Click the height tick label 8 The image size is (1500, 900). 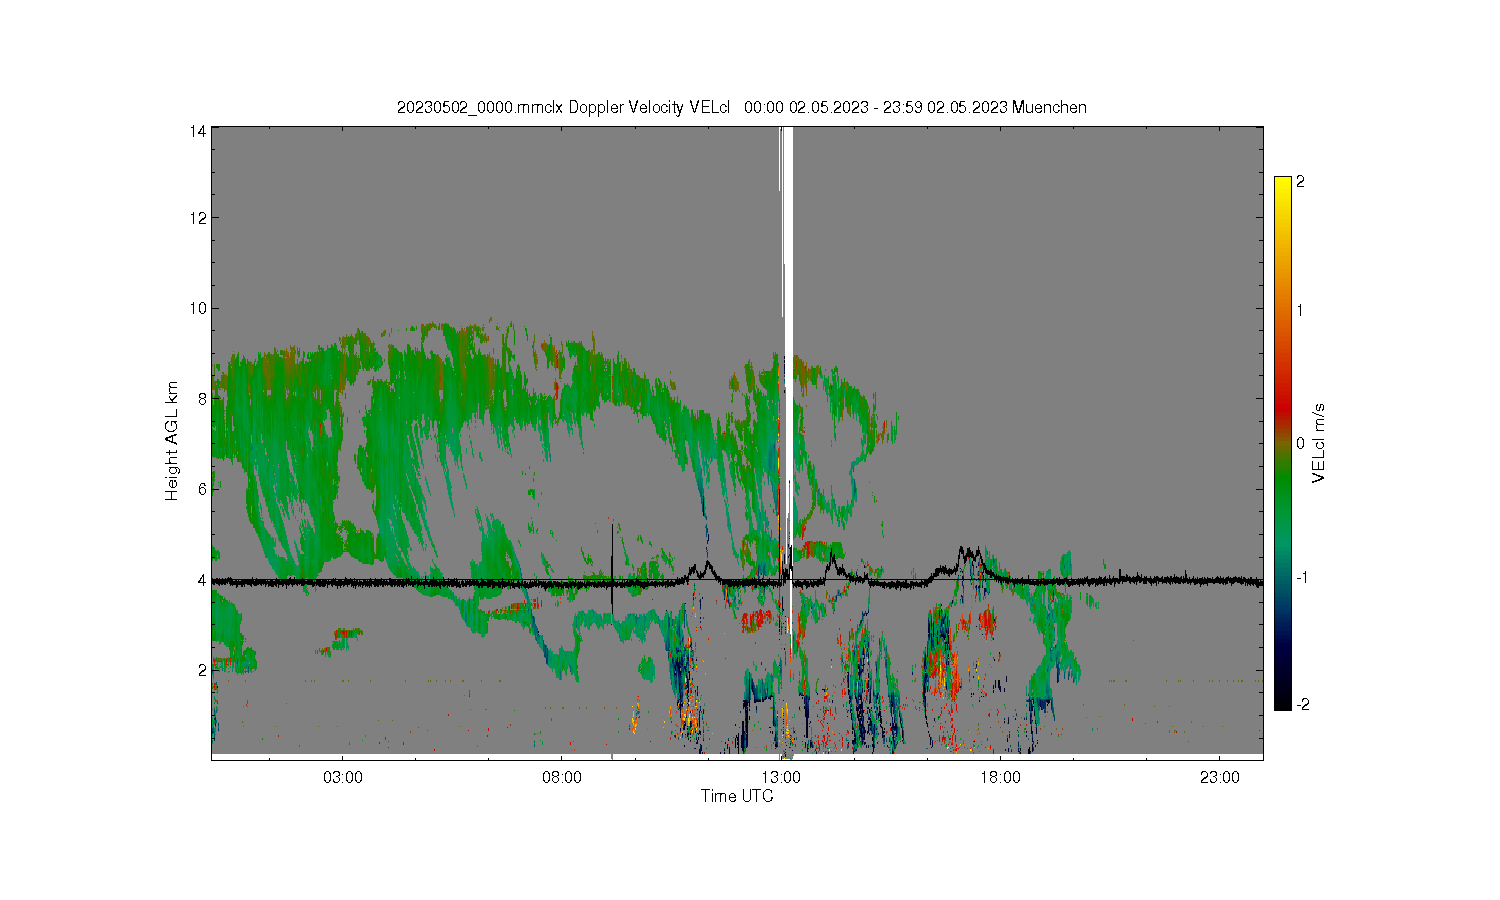tap(202, 398)
